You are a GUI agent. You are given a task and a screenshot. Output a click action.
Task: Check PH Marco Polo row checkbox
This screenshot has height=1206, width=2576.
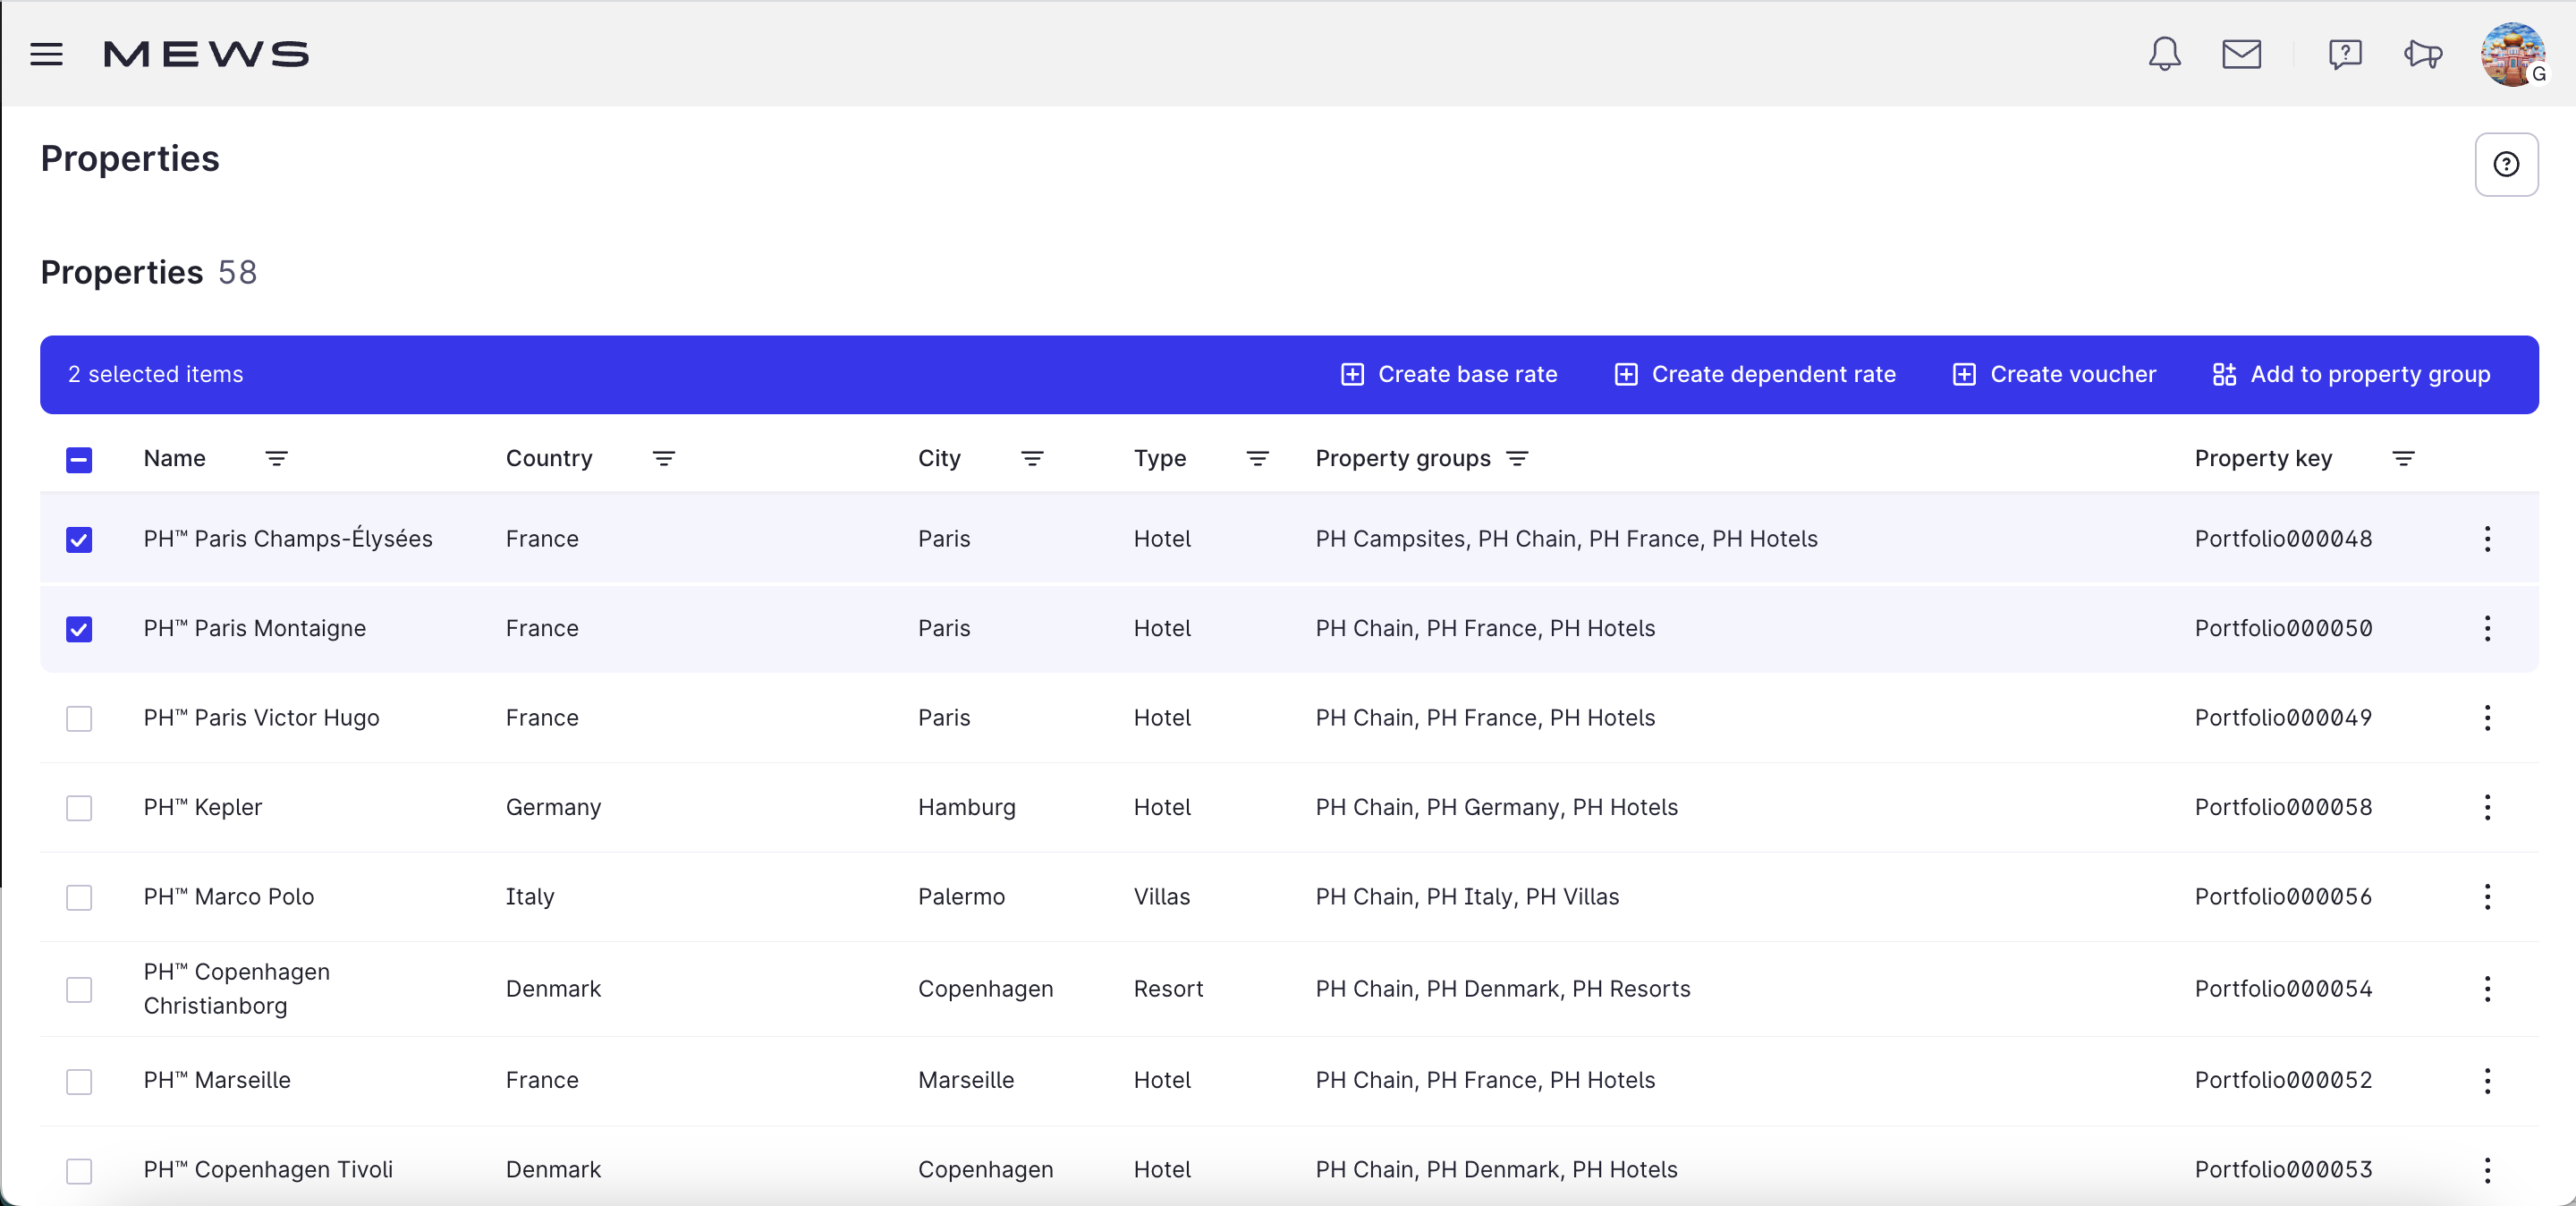(79, 897)
